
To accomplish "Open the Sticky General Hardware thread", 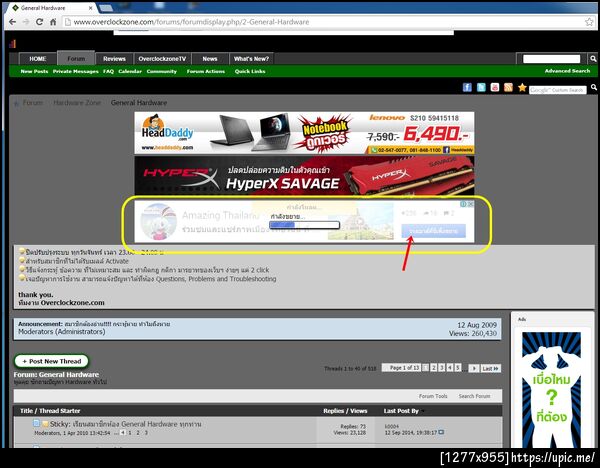I will 139,424.
